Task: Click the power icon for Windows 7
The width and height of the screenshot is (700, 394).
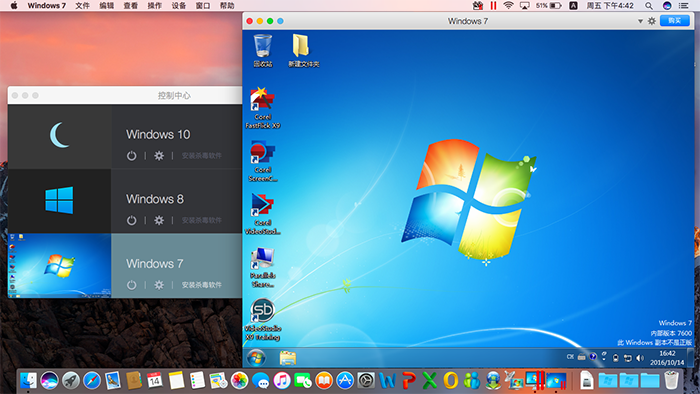Action: coord(131,285)
